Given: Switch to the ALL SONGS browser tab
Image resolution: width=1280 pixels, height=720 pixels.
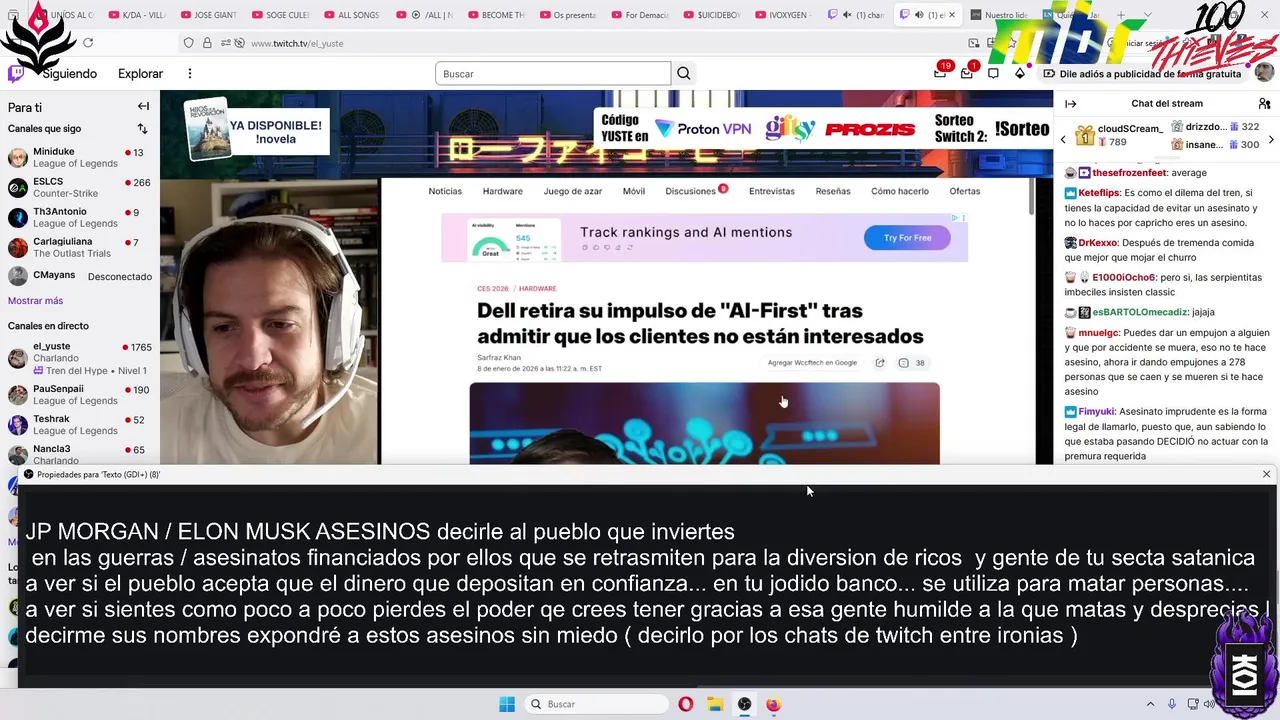Looking at the screenshot, I should point(351,15).
